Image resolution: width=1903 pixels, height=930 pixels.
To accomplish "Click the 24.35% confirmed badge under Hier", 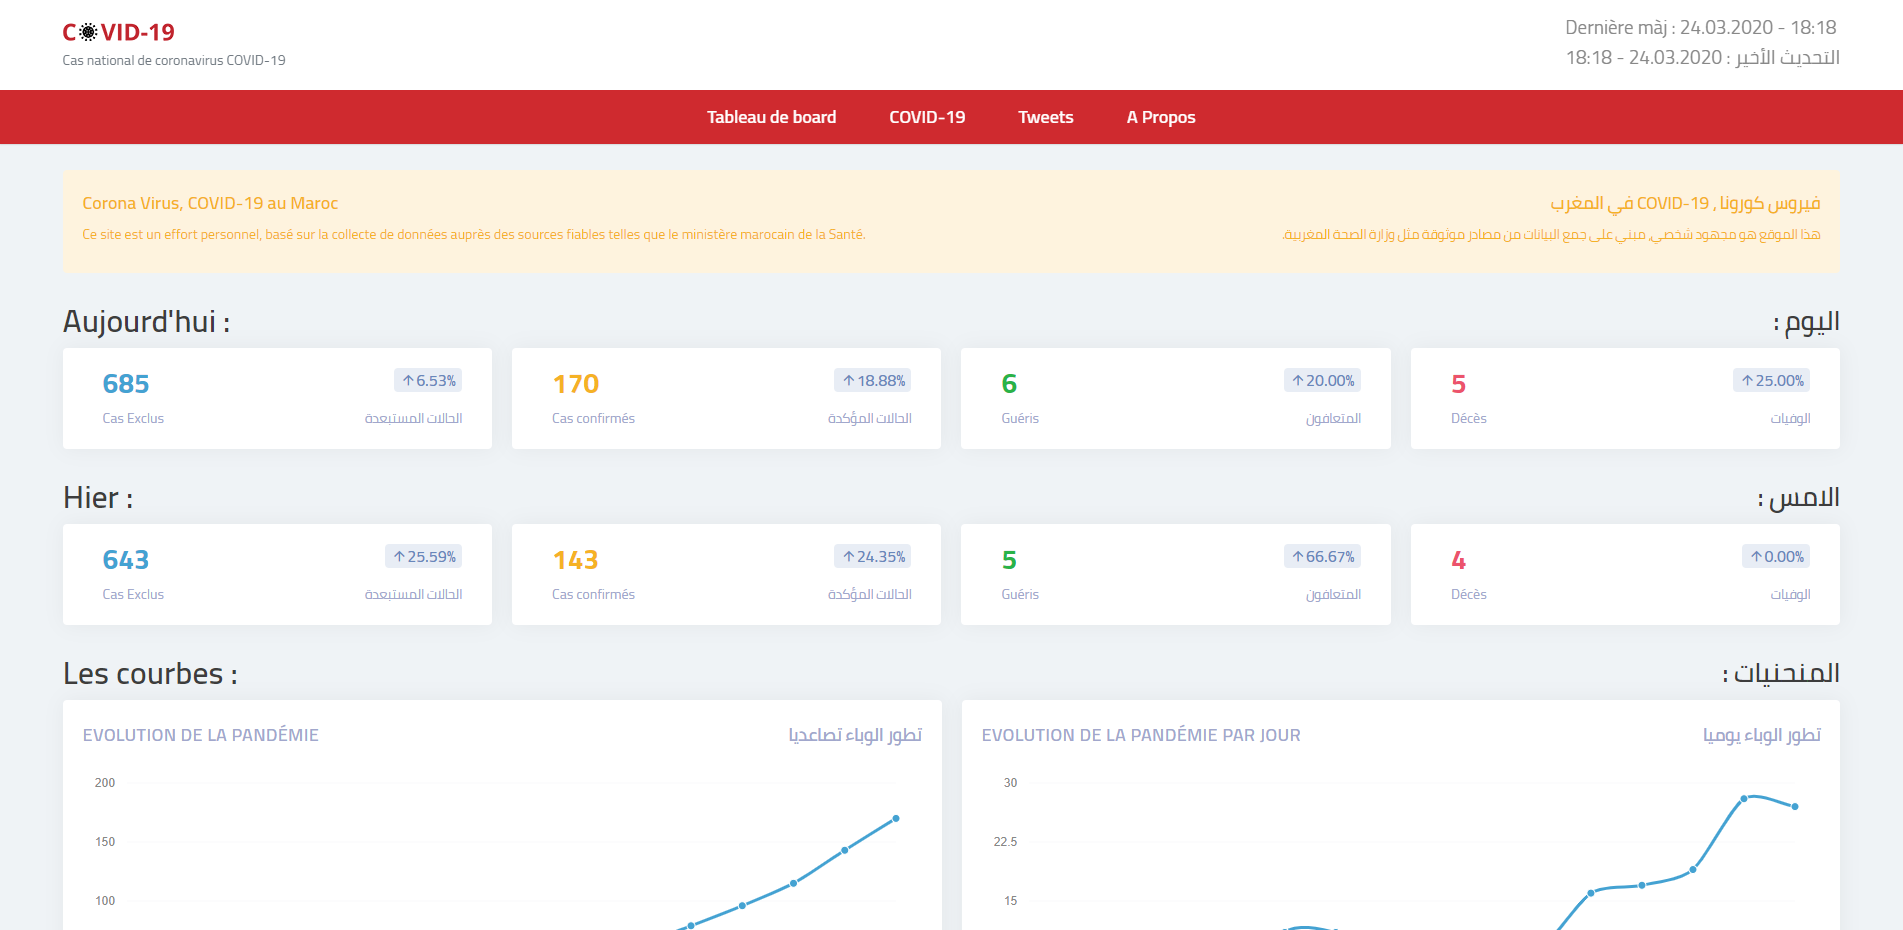I will coord(873,556).
